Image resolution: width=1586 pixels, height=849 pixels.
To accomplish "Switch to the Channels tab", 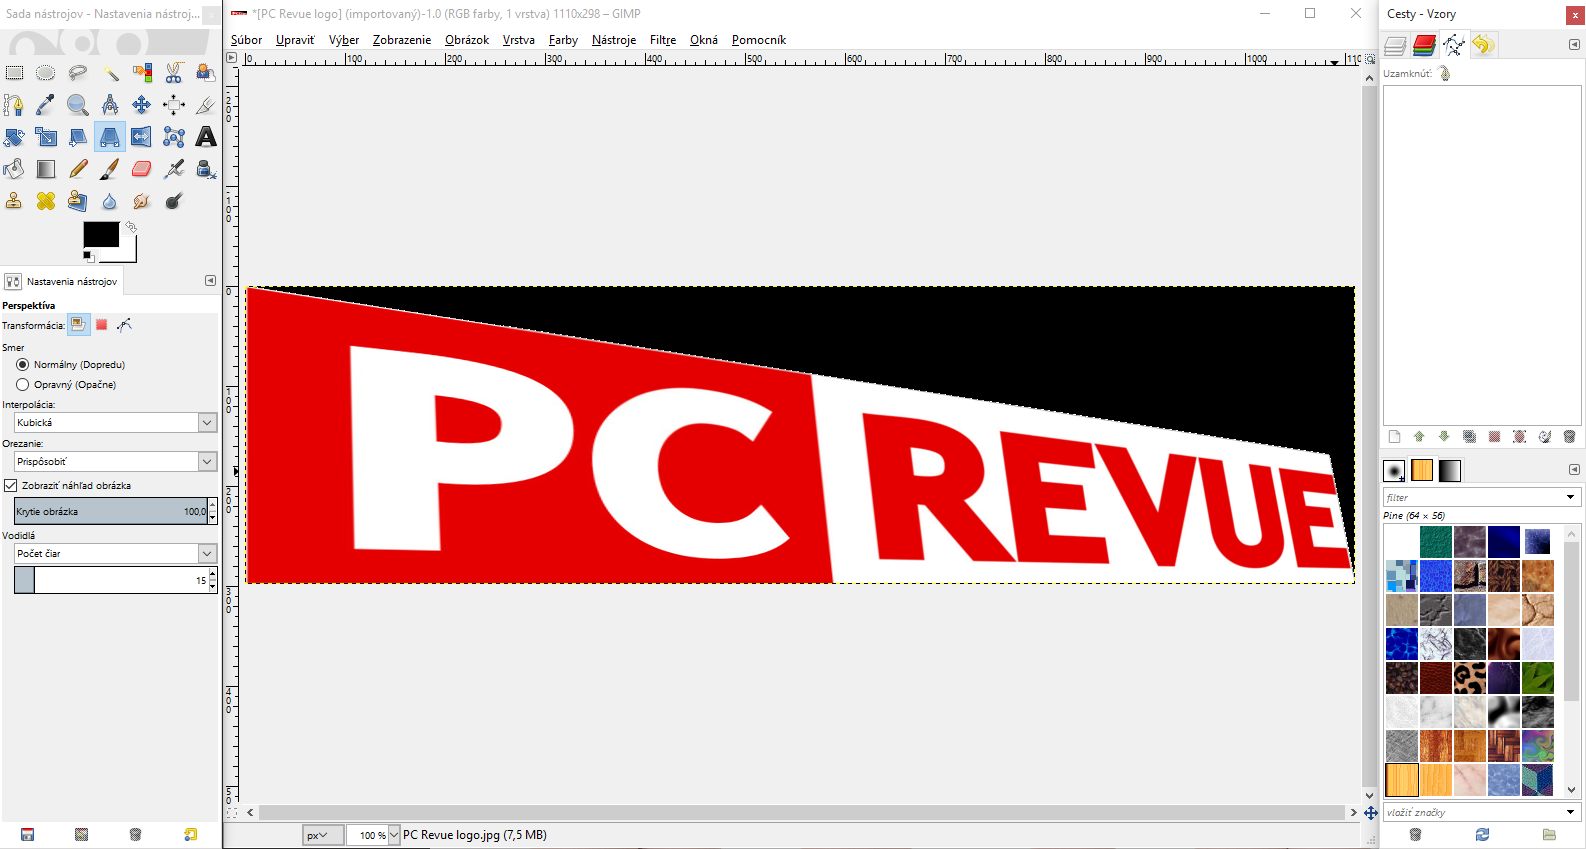I will (x=1424, y=45).
